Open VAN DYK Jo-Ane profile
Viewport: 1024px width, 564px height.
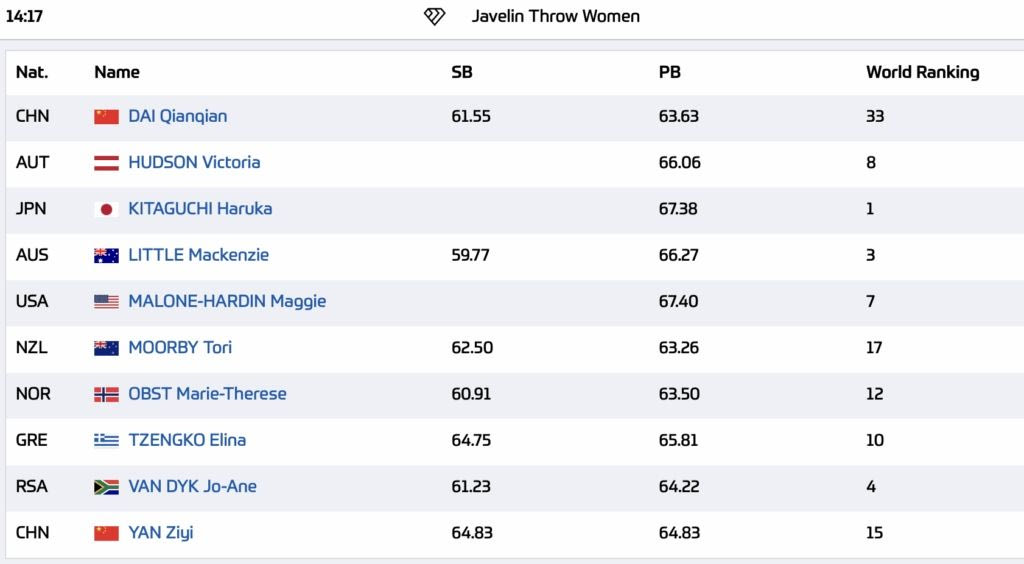tap(192, 487)
